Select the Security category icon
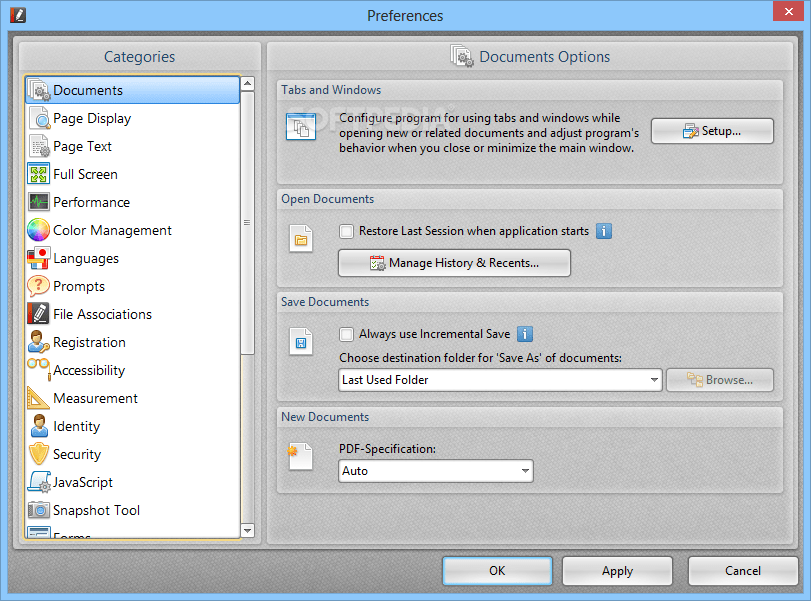 [x=38, y=454]
